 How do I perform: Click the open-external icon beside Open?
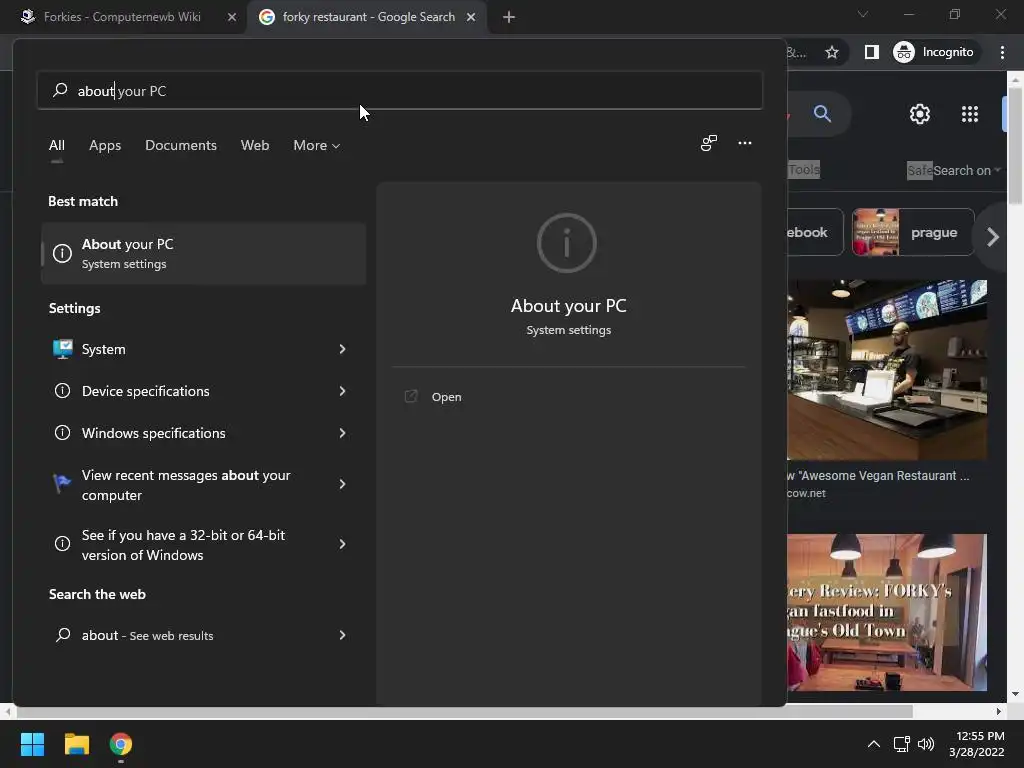pos(411,396)
